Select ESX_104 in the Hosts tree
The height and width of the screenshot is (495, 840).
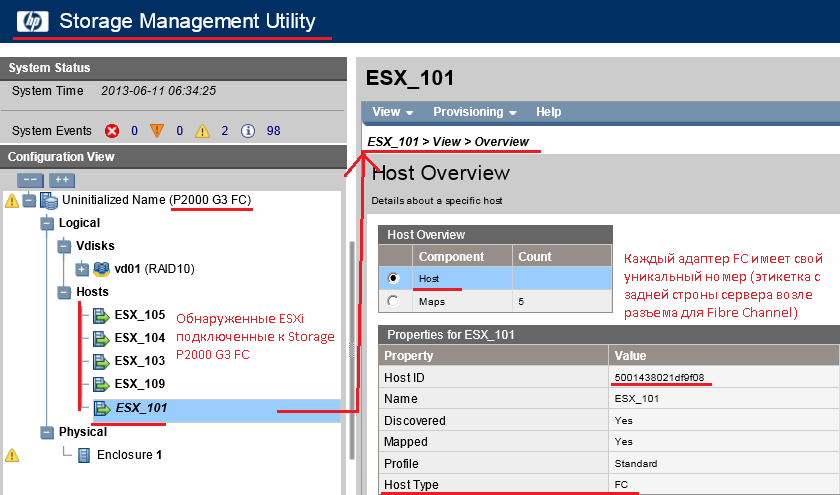(139, 338)
